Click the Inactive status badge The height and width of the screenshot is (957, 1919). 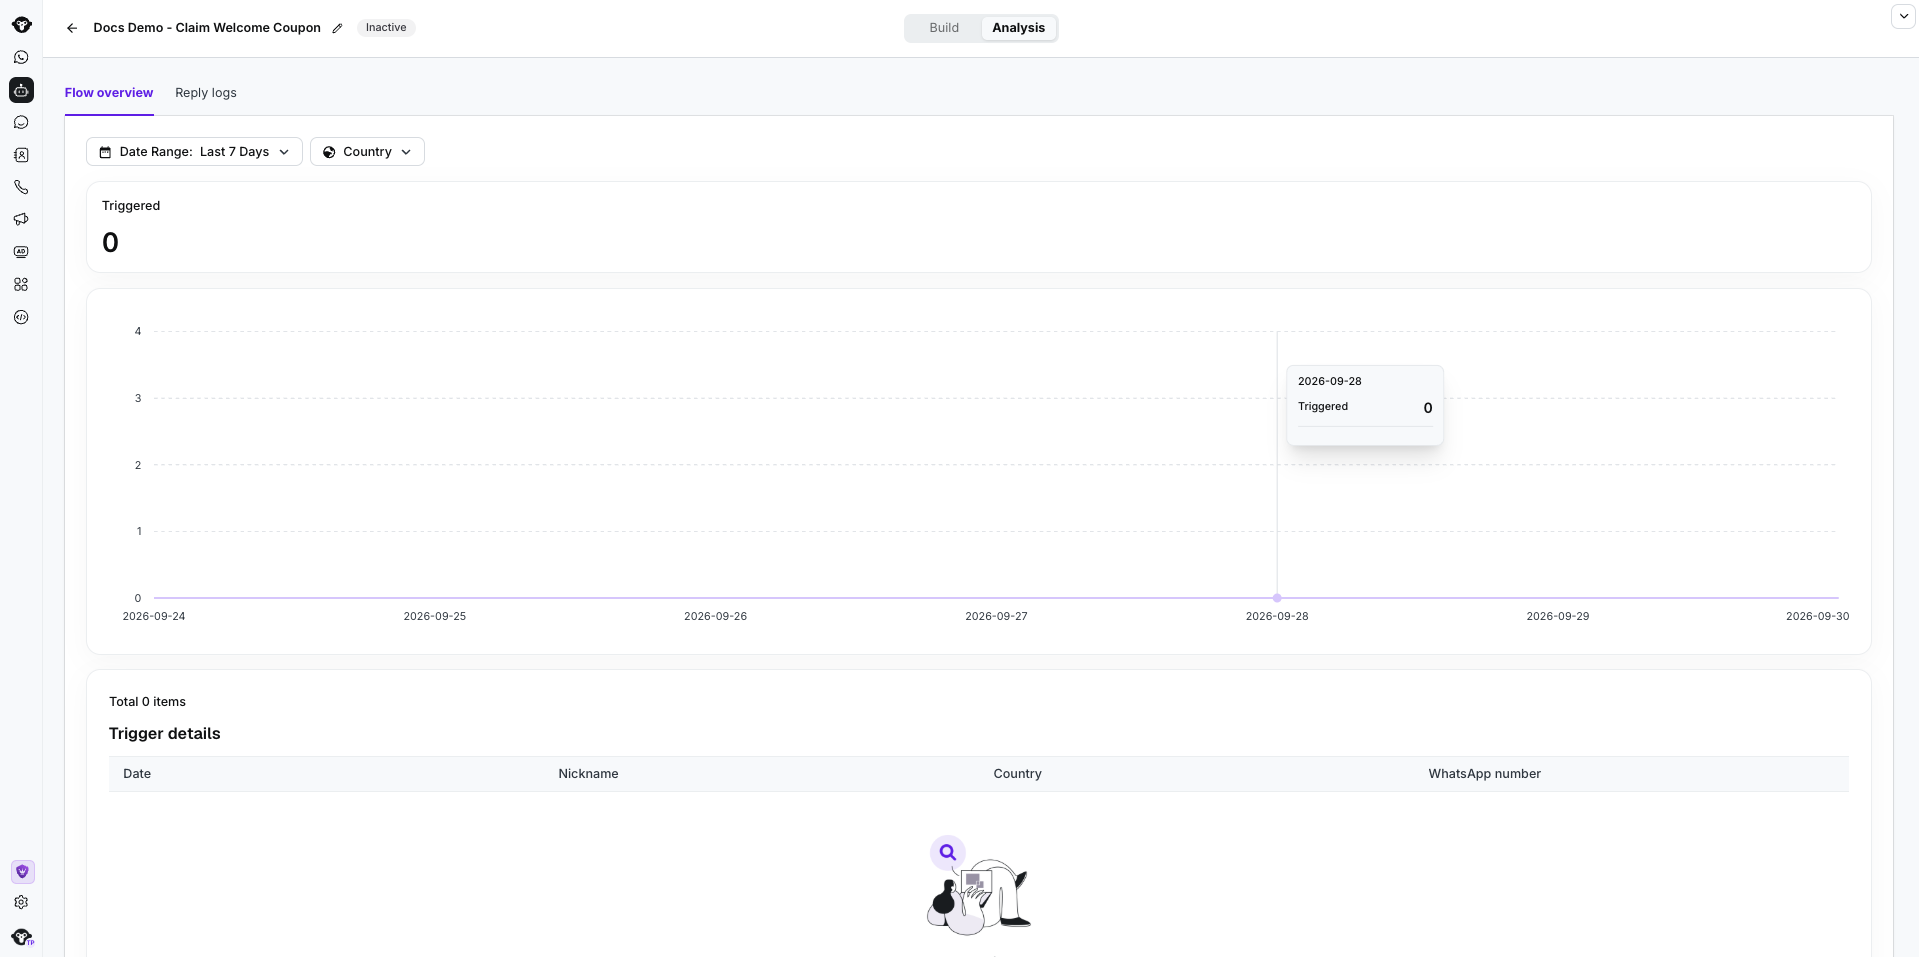coord(386,28)
